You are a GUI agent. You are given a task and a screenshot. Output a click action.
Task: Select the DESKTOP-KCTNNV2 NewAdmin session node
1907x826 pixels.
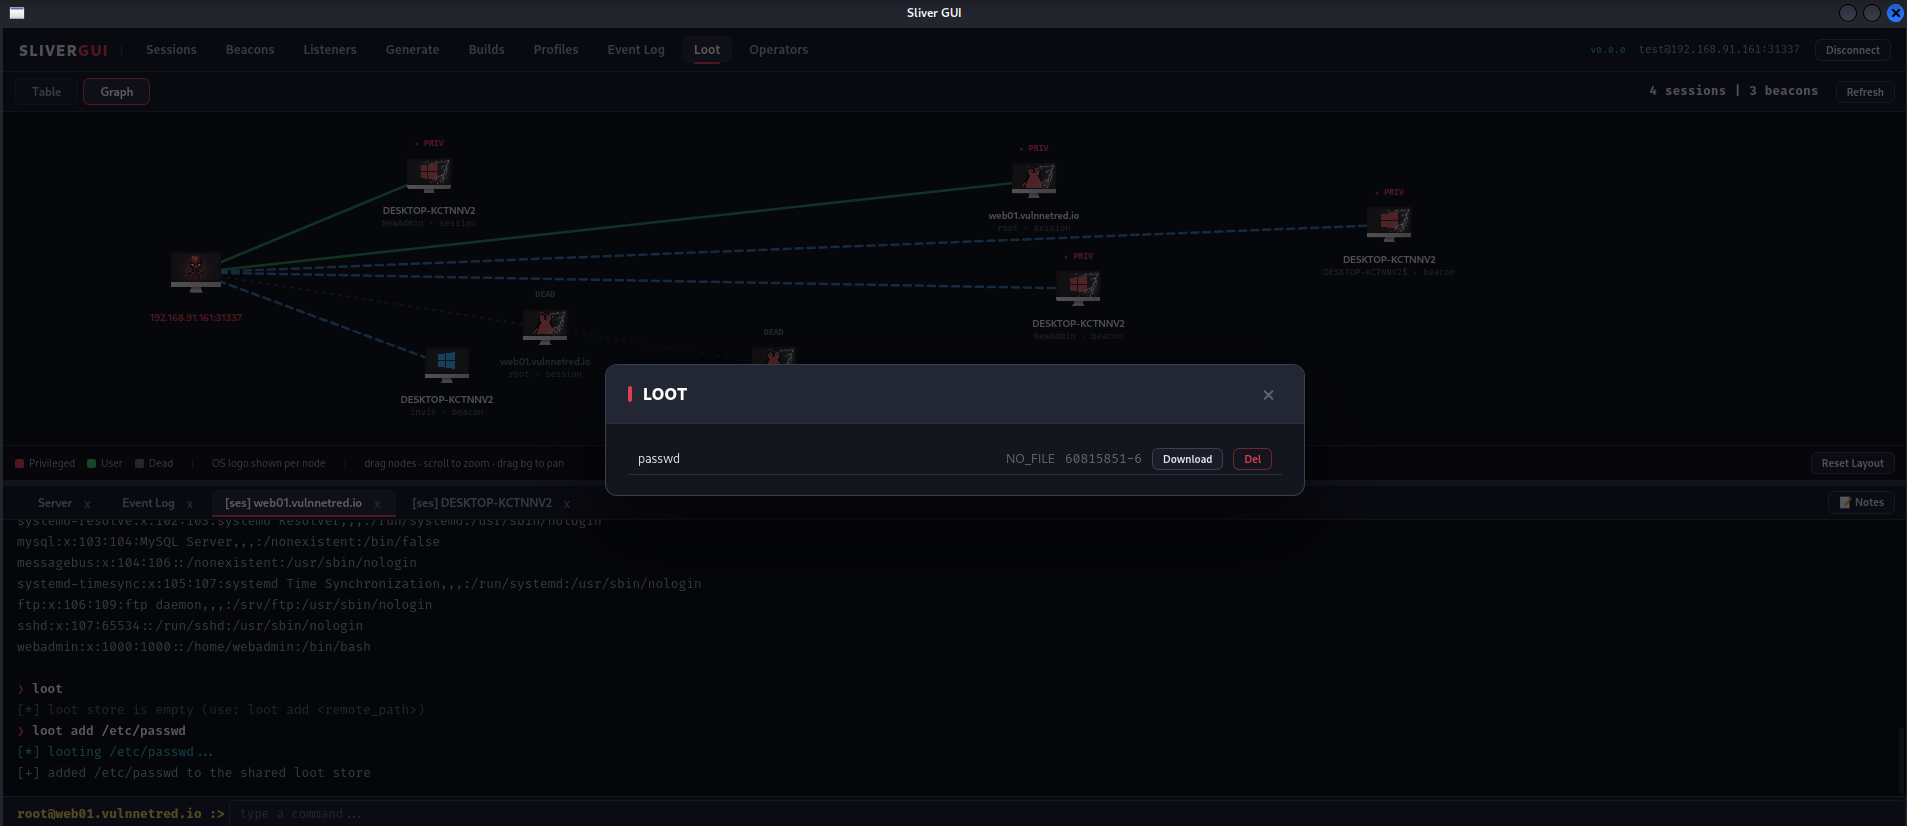click(429, 175)
